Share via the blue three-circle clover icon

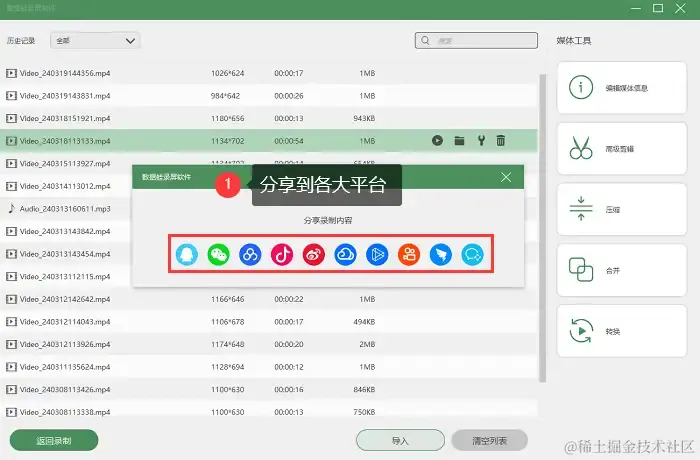coord(250,255)
